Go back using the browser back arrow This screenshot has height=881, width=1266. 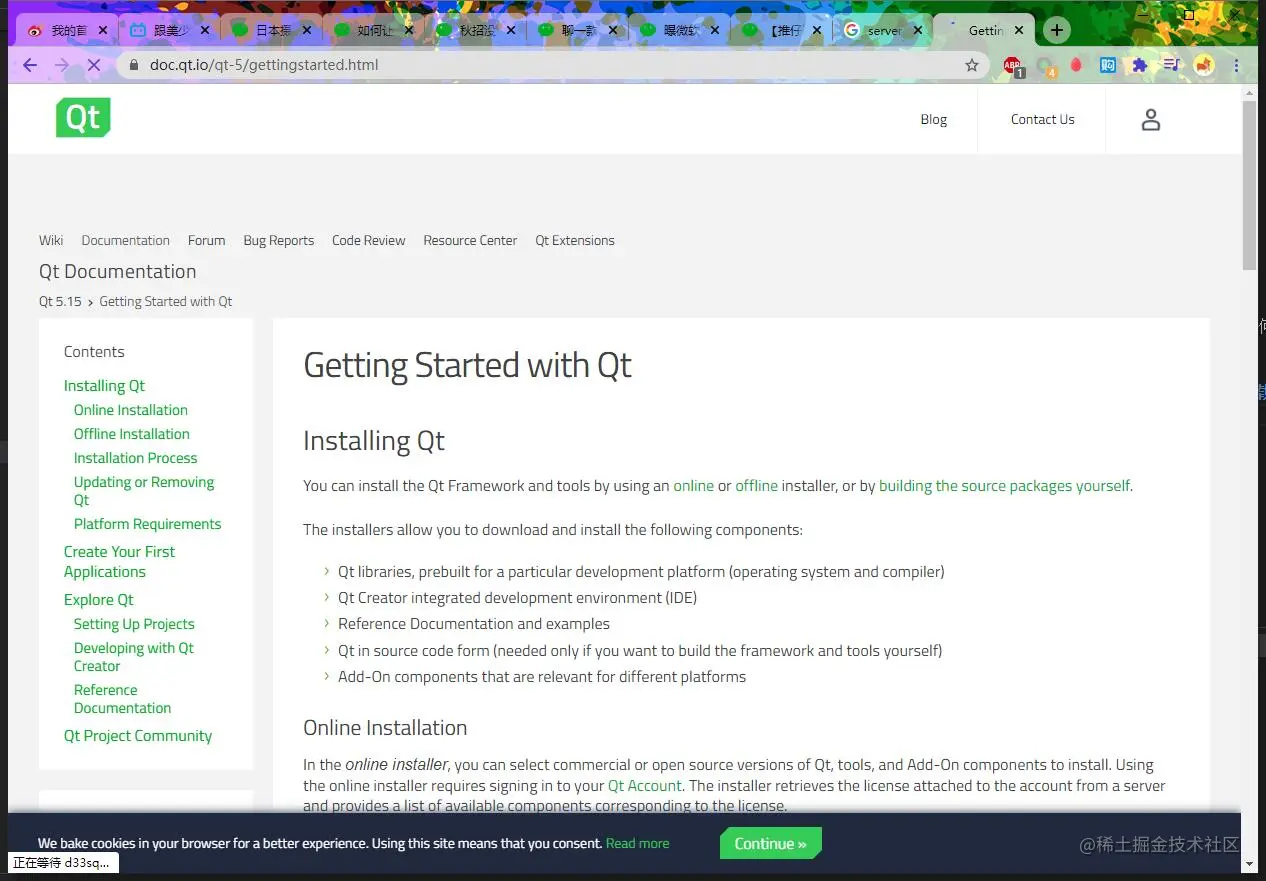30,65
